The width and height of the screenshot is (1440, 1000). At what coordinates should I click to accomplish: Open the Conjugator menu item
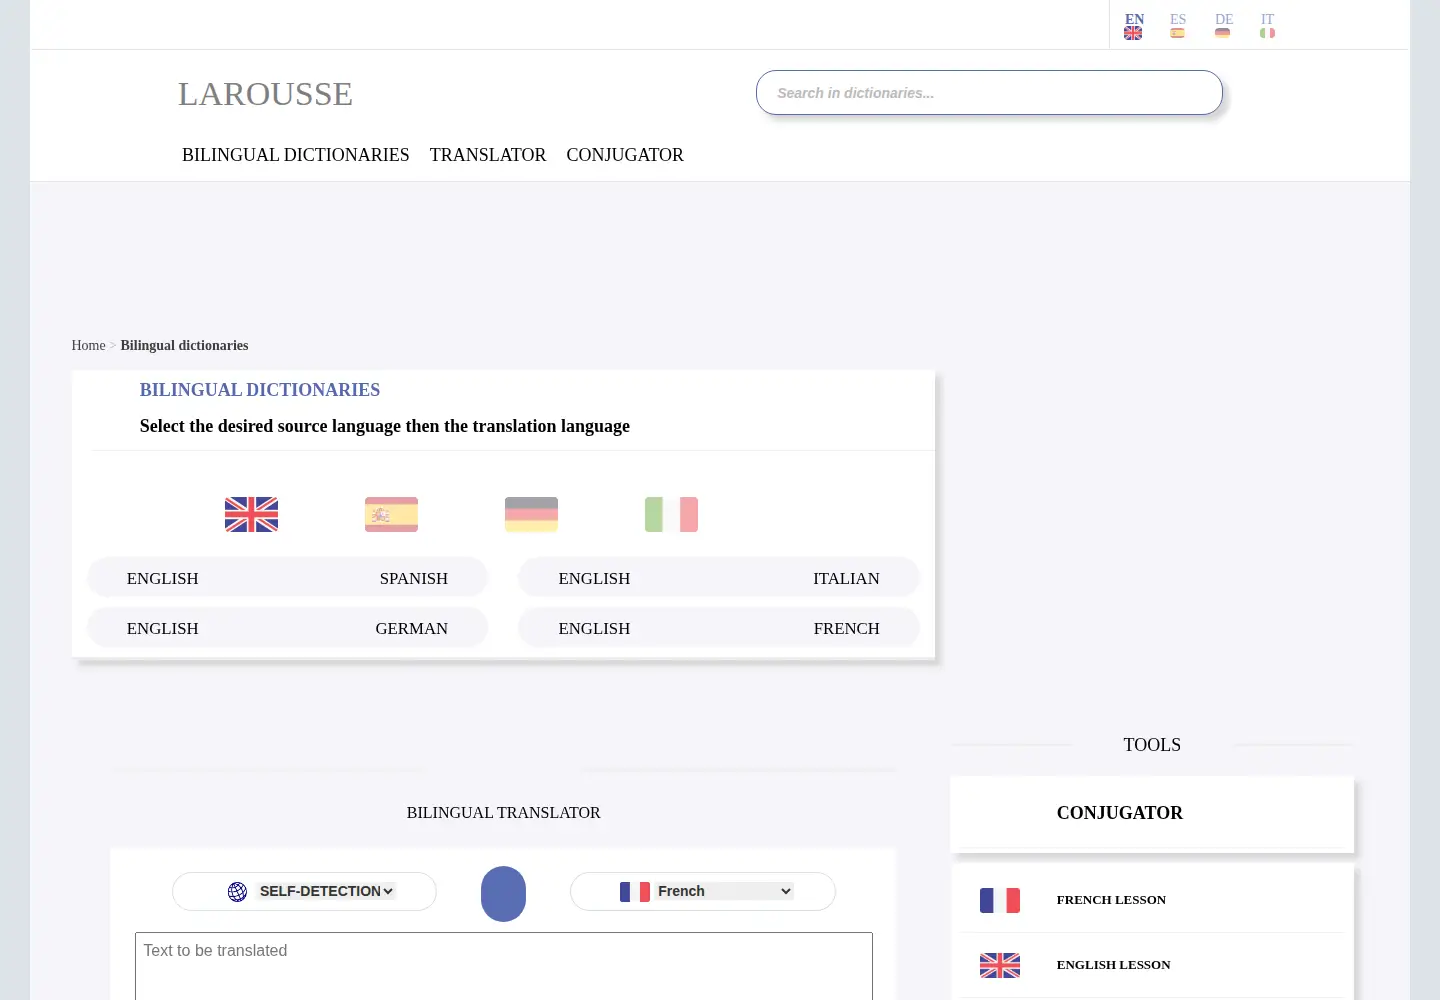[625, 155]
